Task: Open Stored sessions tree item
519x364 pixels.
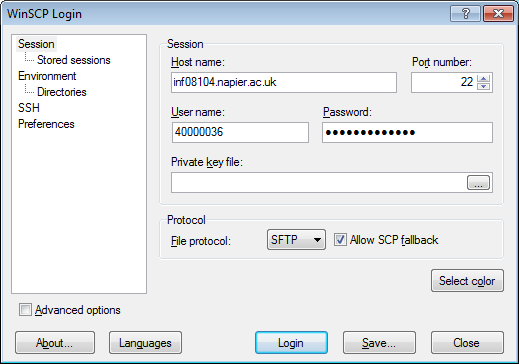Action: coord(74,60)
